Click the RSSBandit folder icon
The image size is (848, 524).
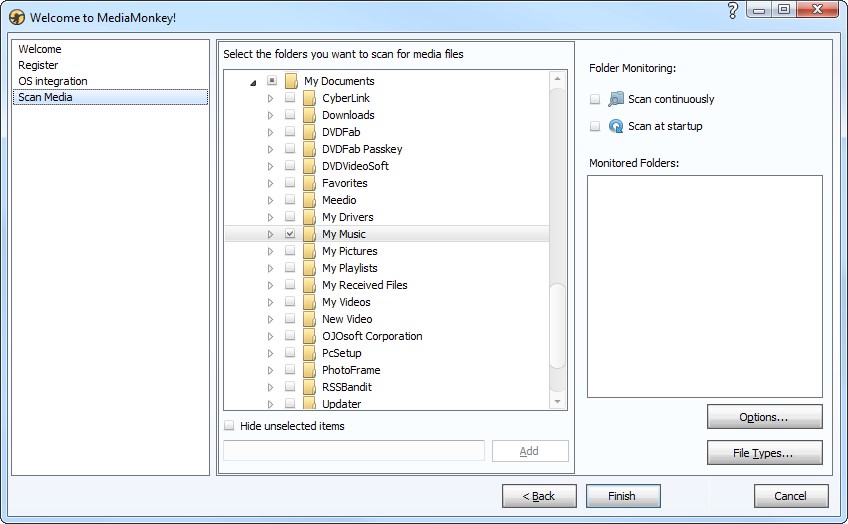[x=309, y=387]
